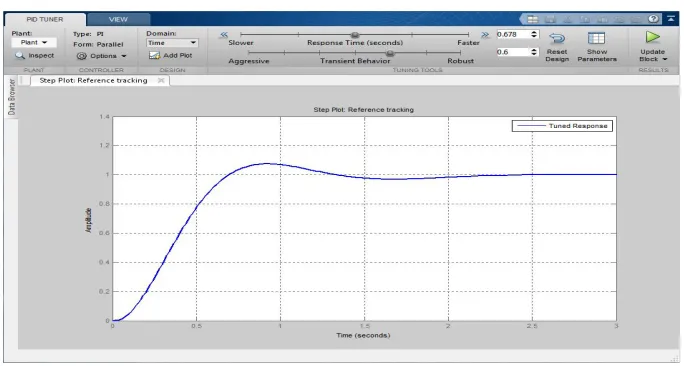Screen dimensions: 684x366
Task: Click the Transient Behavior value field 0.6
Action: [x=513, y=52]
